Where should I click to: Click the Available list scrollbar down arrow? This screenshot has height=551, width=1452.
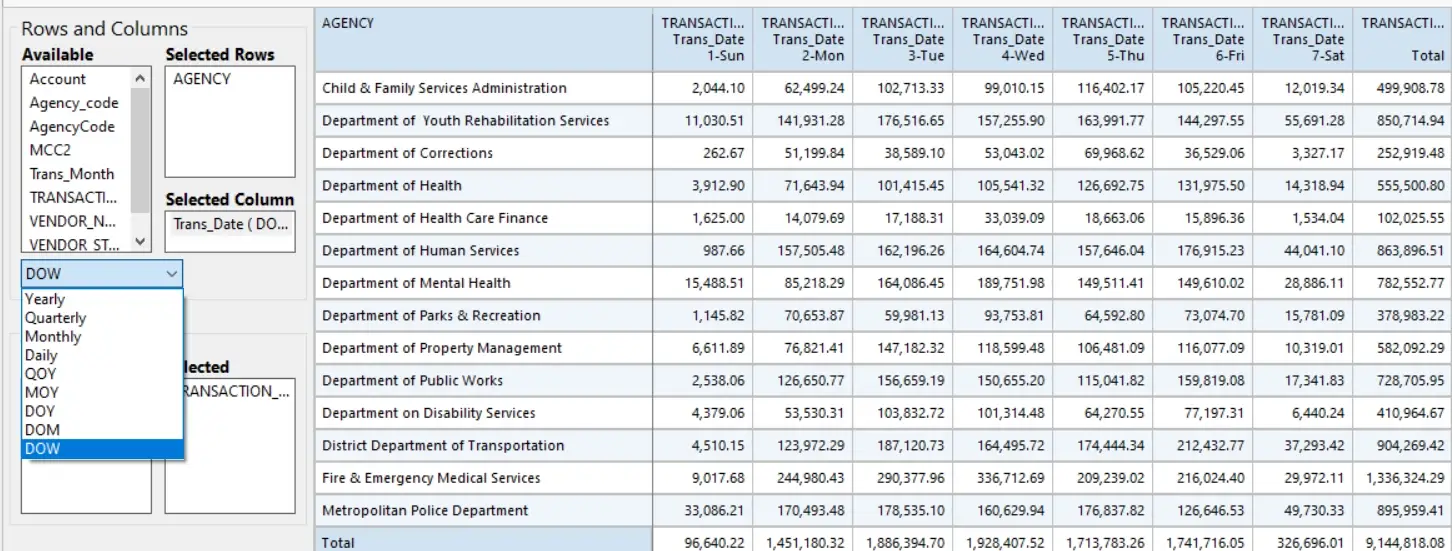[x=141, y=241]
